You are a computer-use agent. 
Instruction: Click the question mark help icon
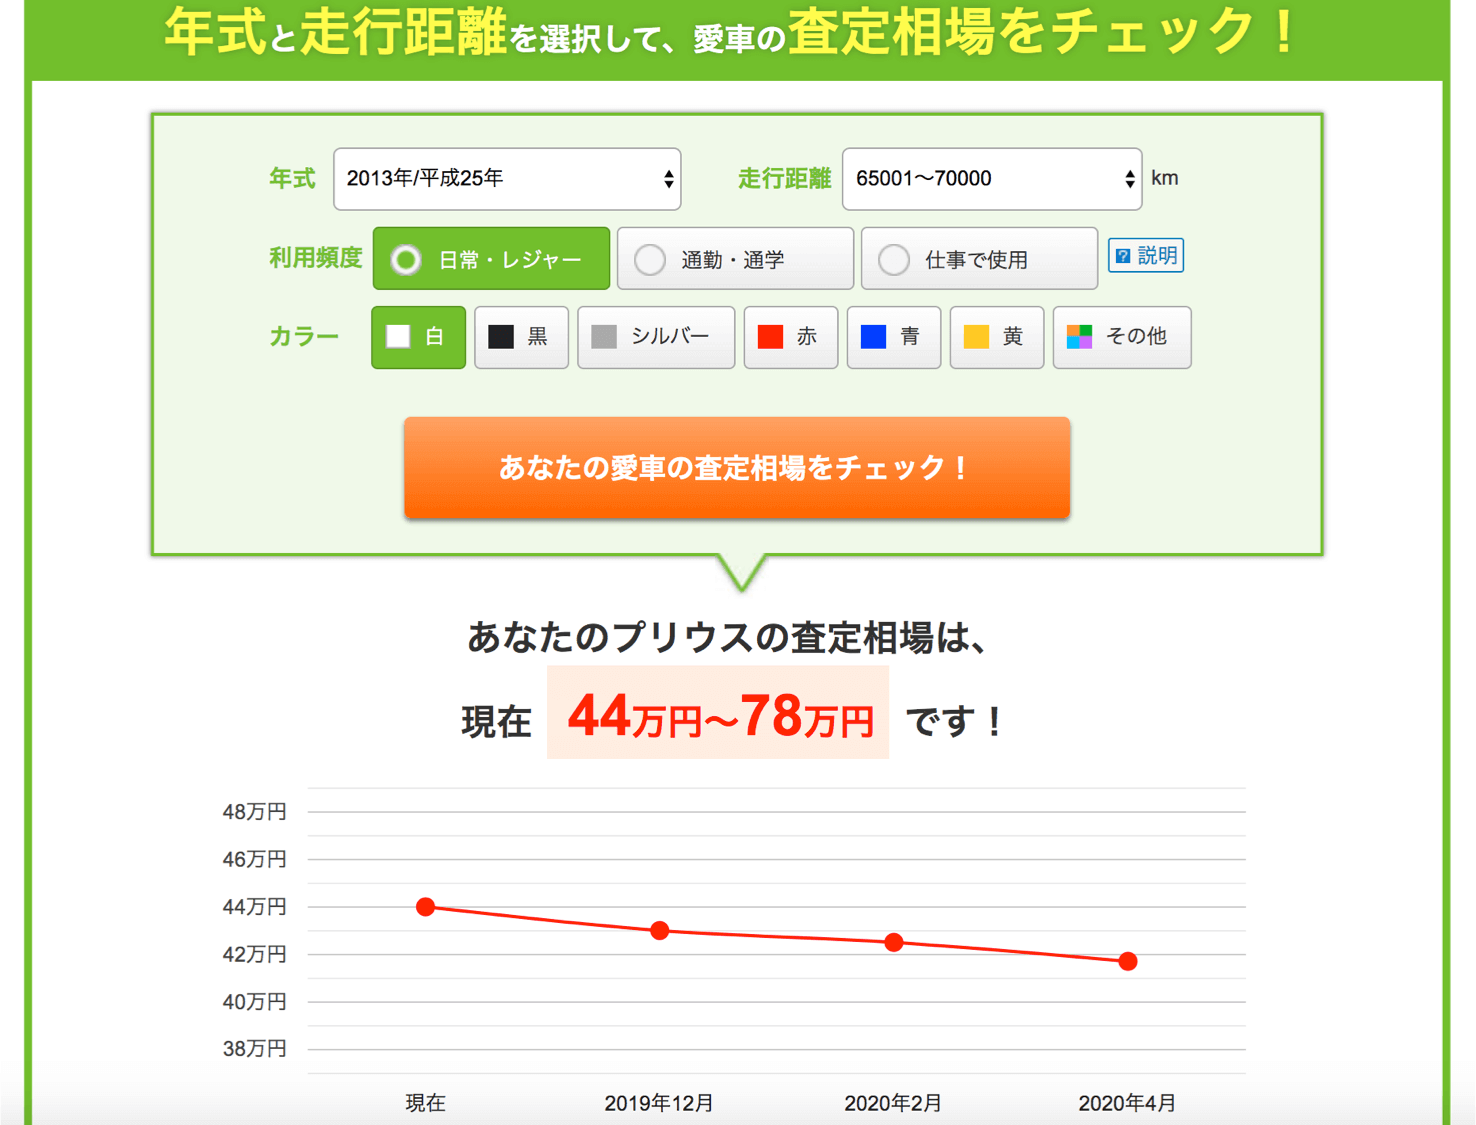[1124, 255]
